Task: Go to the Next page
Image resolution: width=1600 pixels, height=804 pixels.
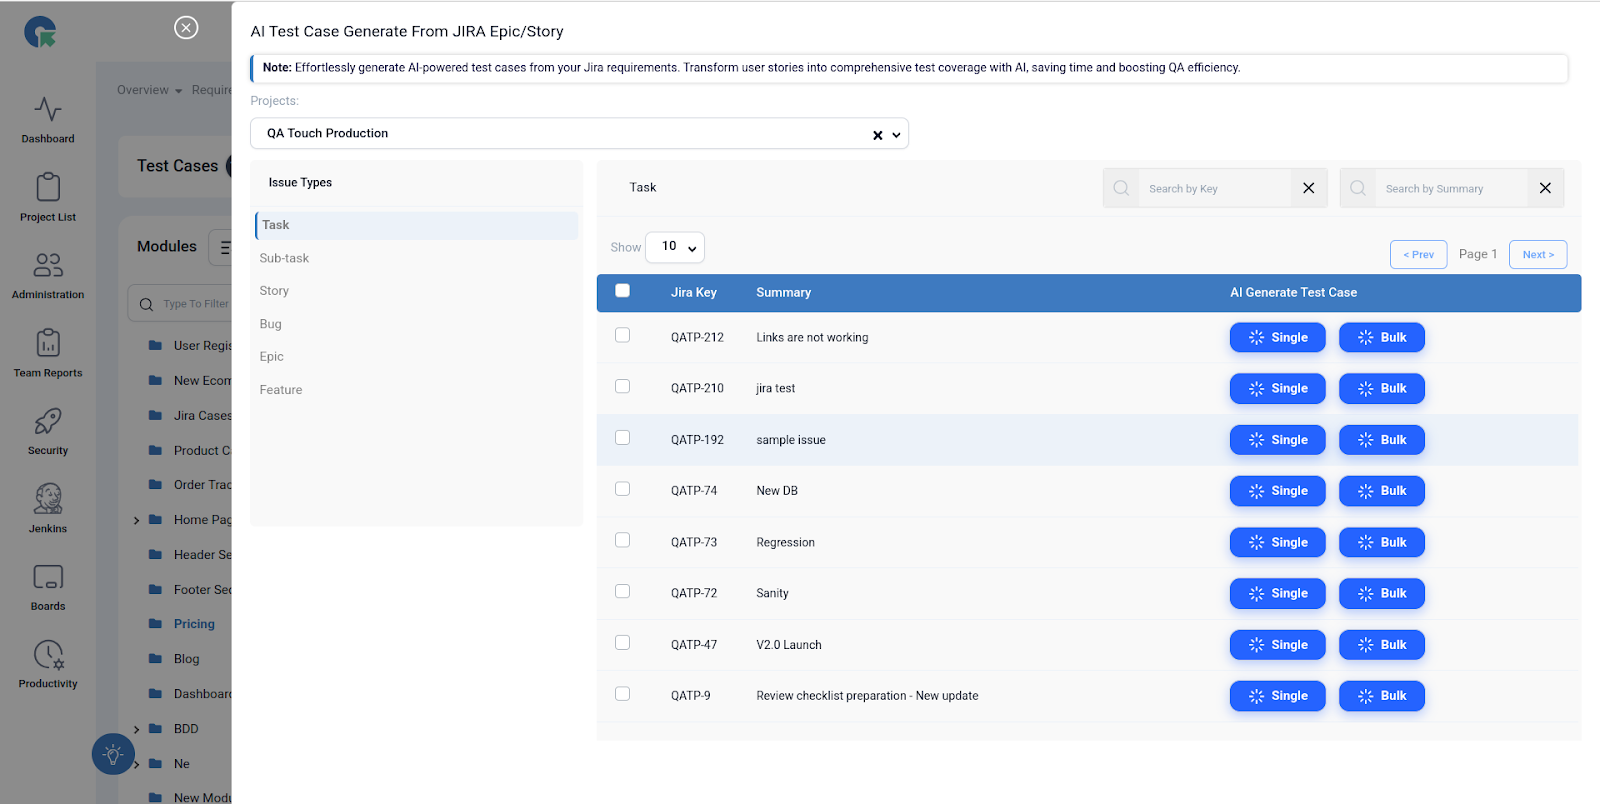Action: (1538, 255)
